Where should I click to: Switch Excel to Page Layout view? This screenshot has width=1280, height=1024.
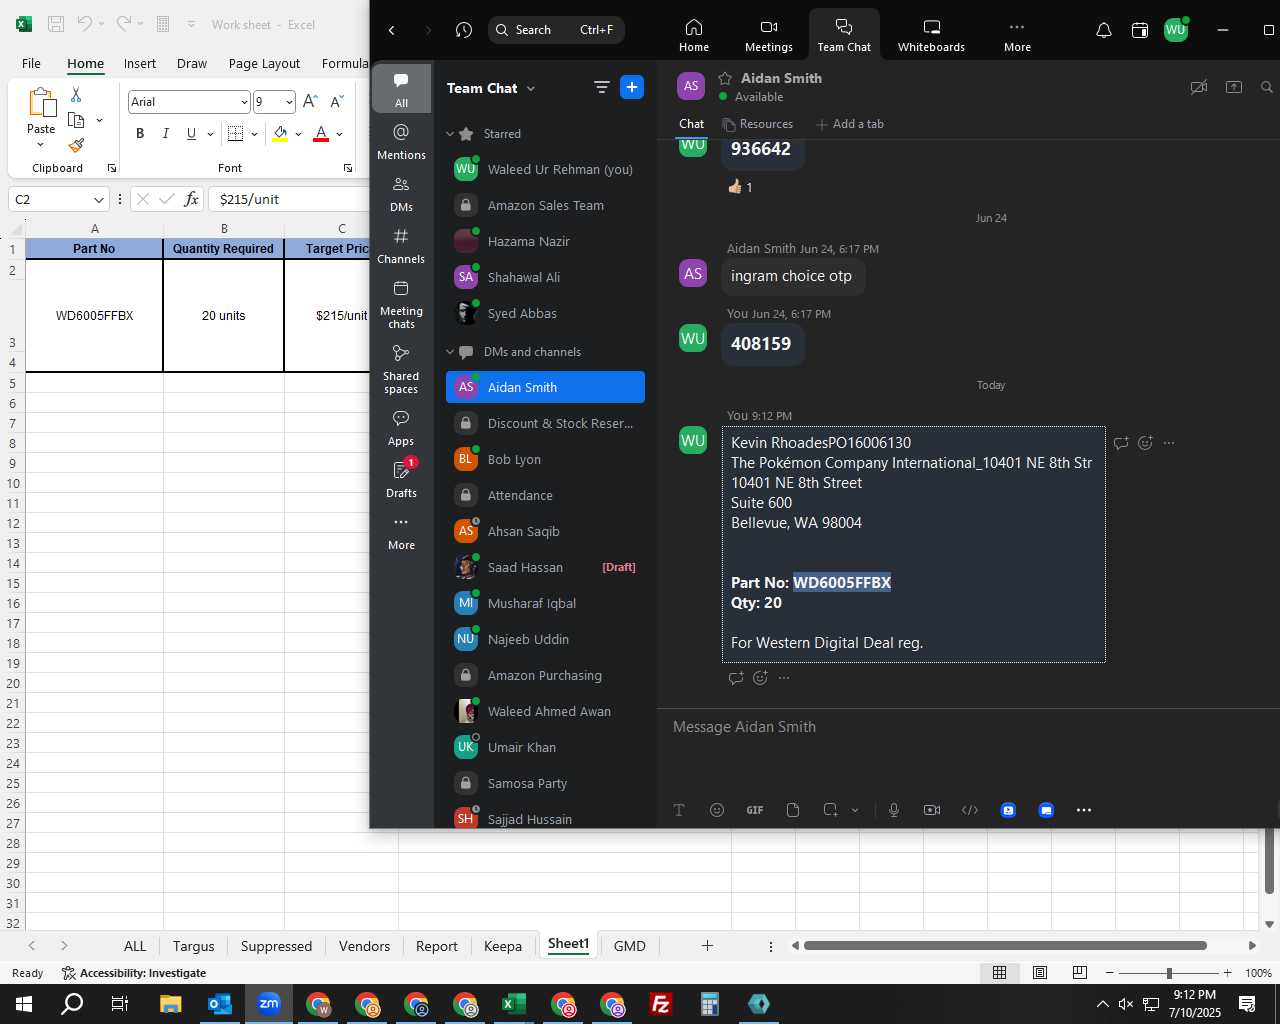(x=1040, y=972)
